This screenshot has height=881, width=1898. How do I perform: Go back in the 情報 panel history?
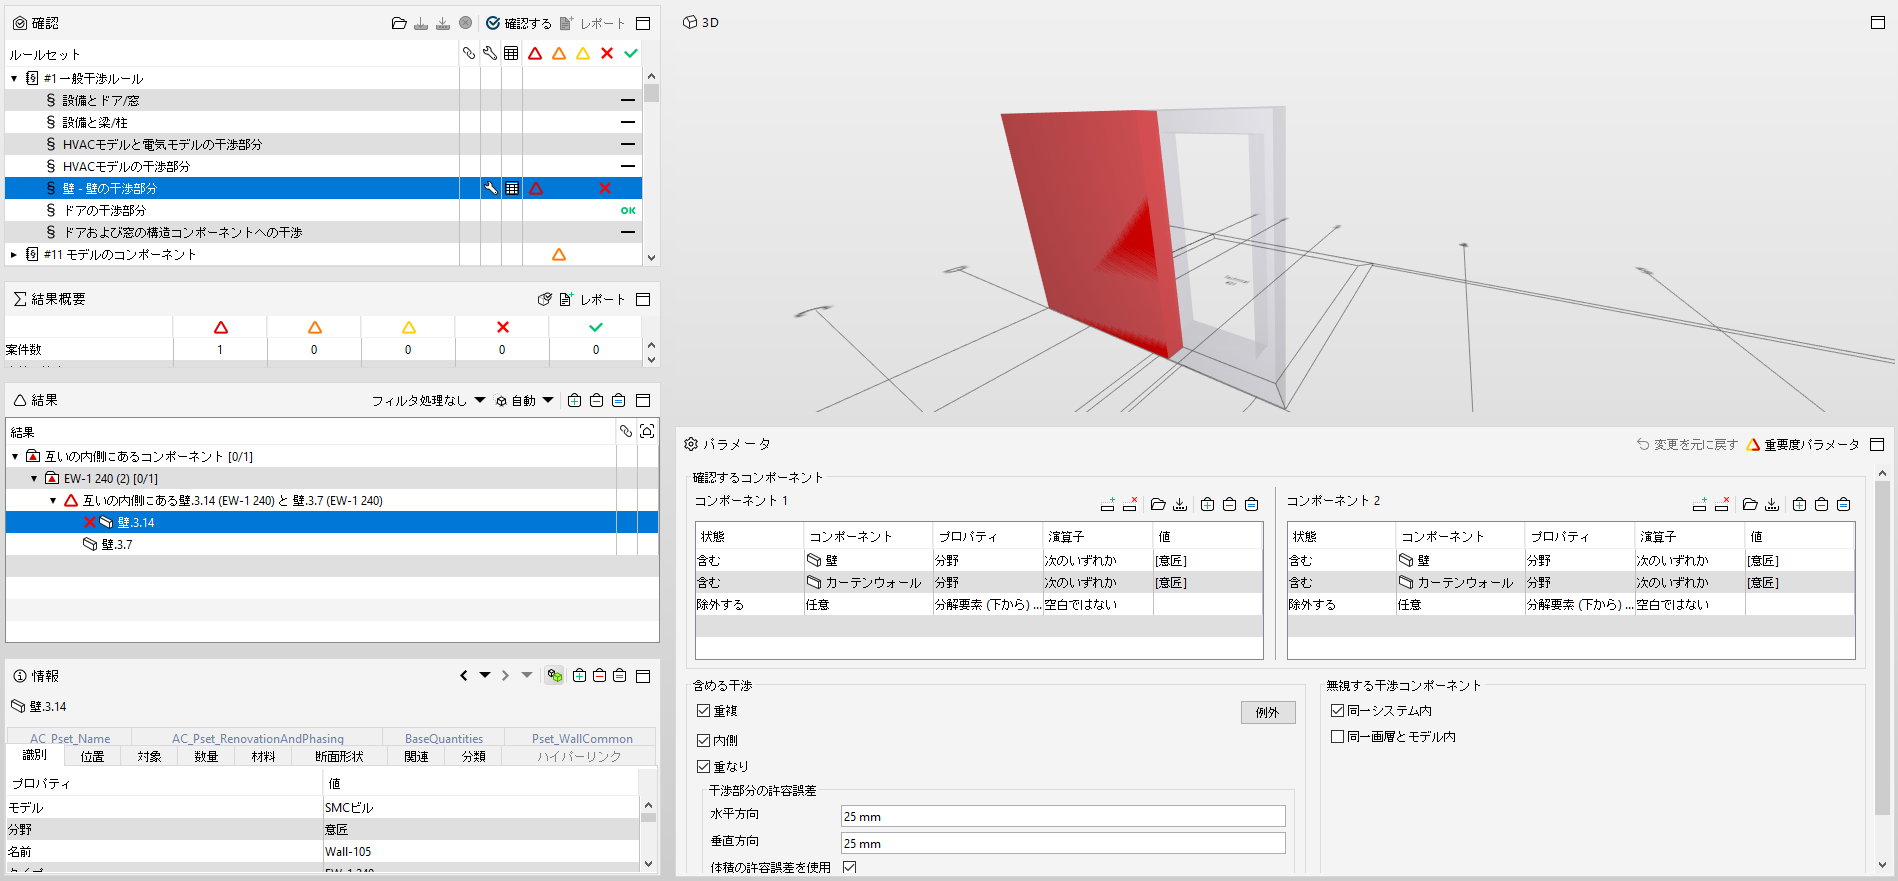464,676
